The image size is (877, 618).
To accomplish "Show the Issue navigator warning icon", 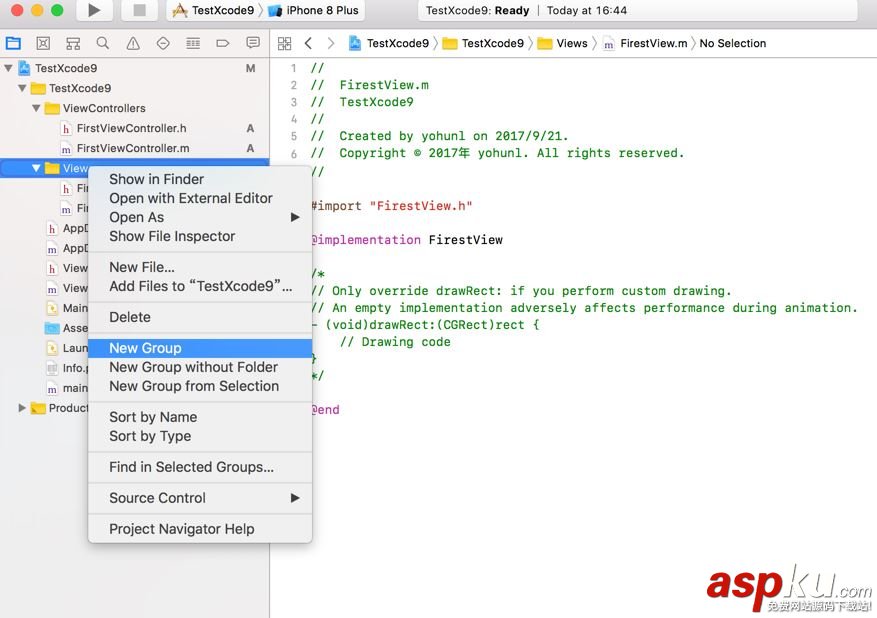I will click(131, 43).
